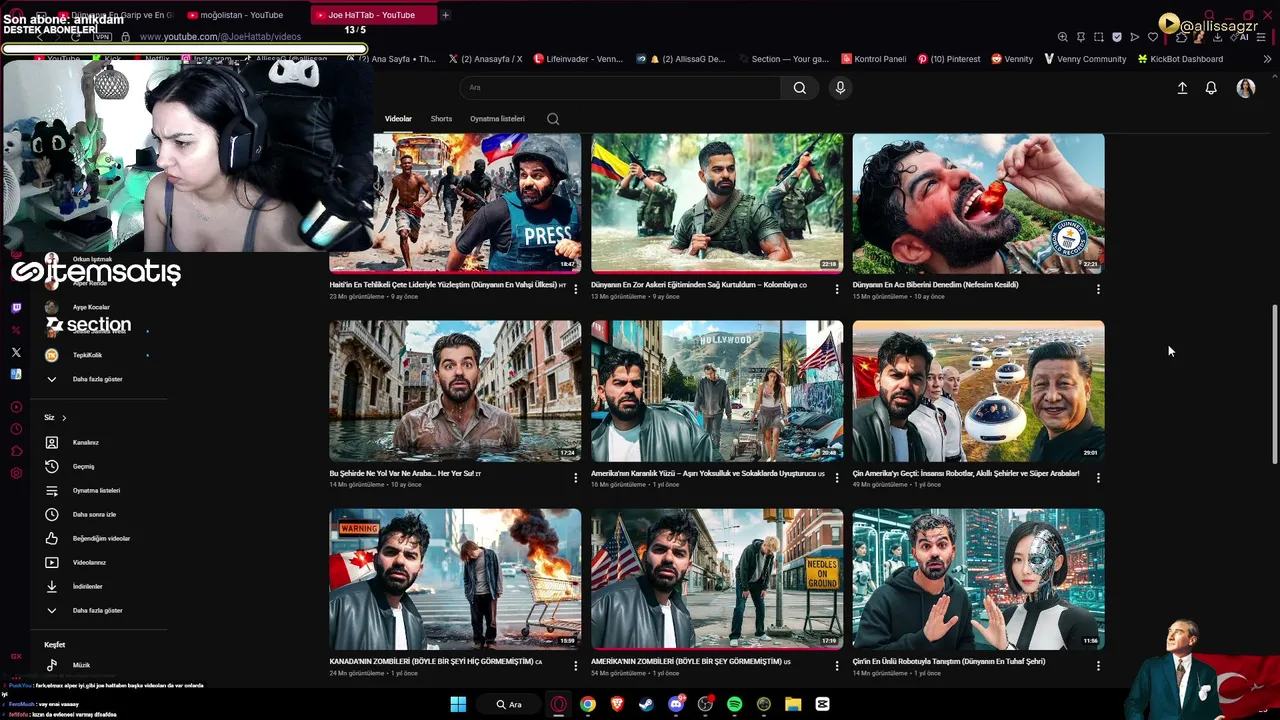
Task: Open the Pinterest bookmark
Action: coord(949,59)
